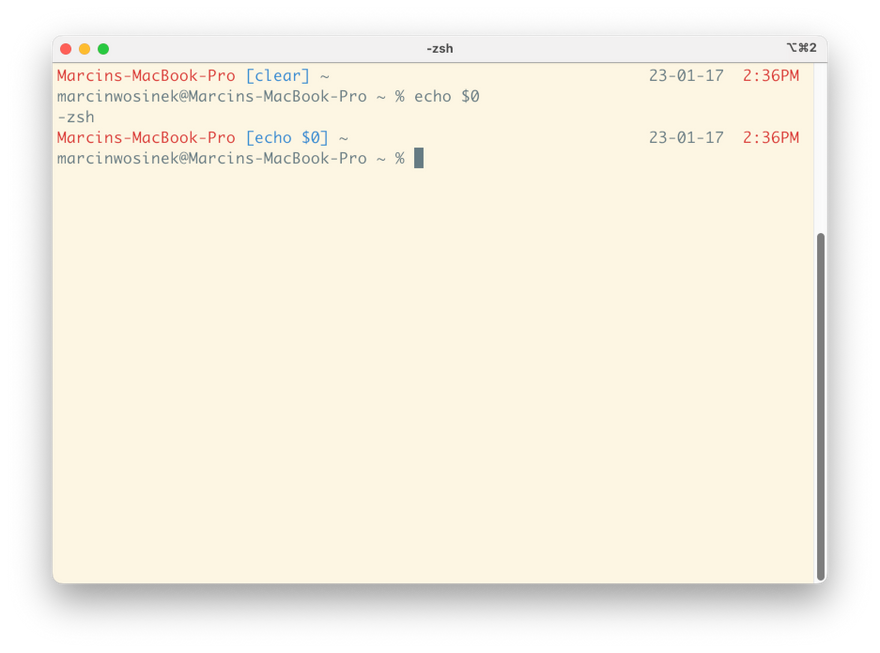This screenshot has width=880, height=653.
Task: Click the vertical scrollbar thumb
Action: (x=821, y=405)
